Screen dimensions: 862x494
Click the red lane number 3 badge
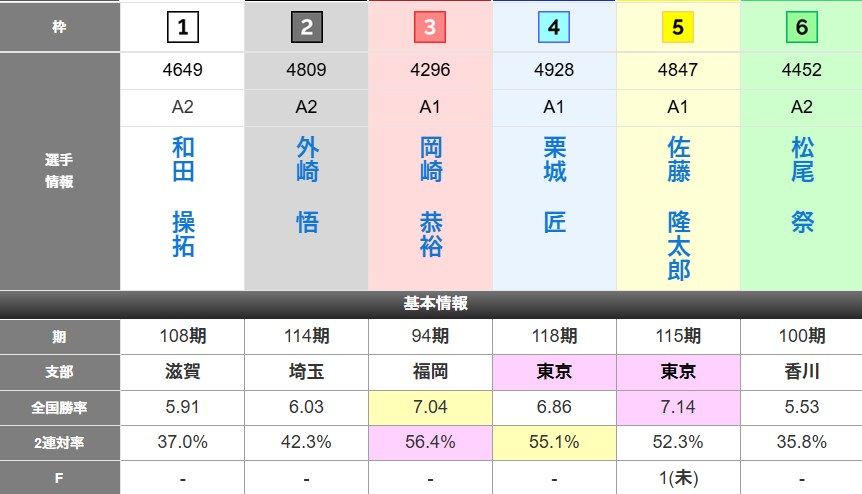pos(430,27)
